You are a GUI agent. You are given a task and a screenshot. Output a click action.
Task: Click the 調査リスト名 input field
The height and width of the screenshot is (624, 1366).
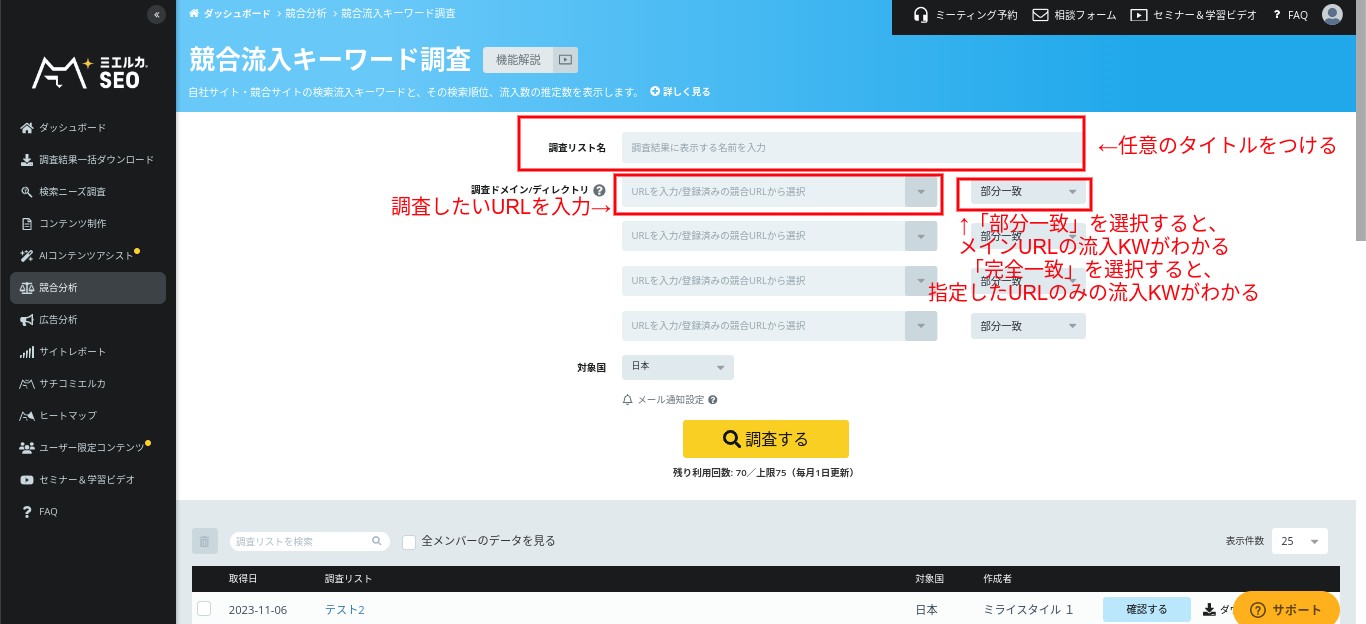point(850,148)
